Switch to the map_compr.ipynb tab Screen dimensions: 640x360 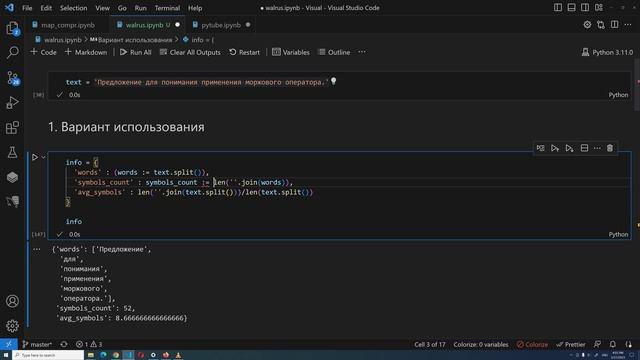tap(68, 25)
